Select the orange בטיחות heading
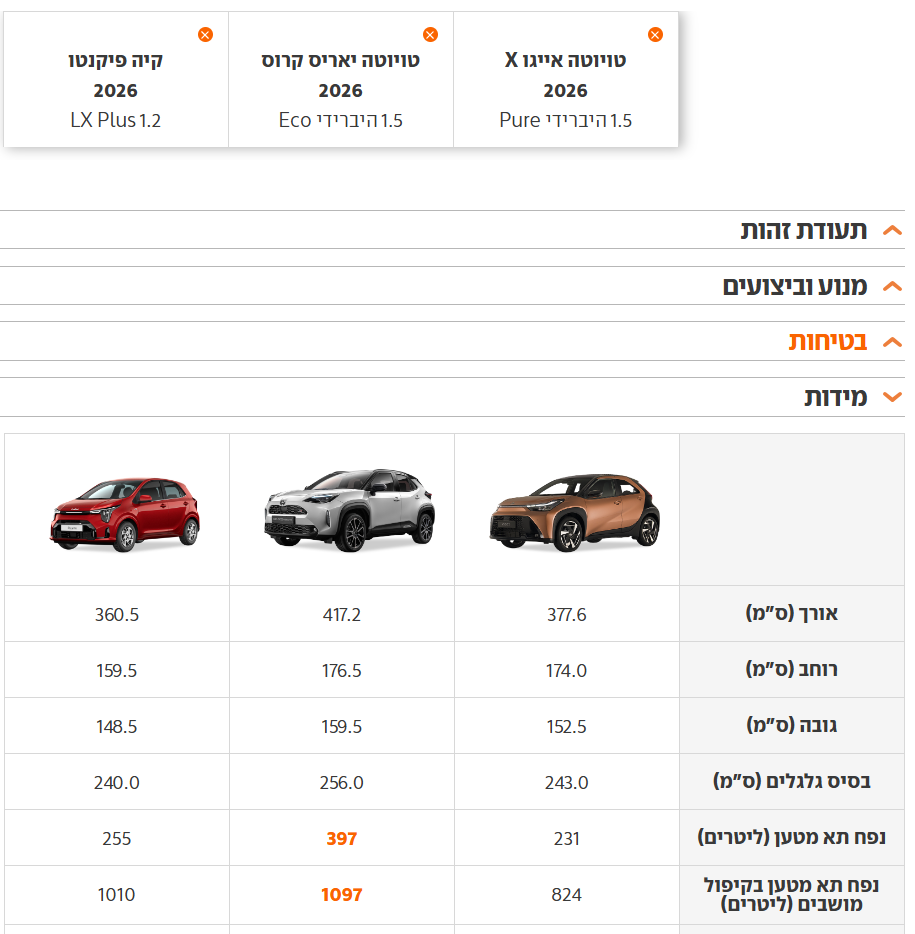 pyautogui.click(x=827, y=342)
